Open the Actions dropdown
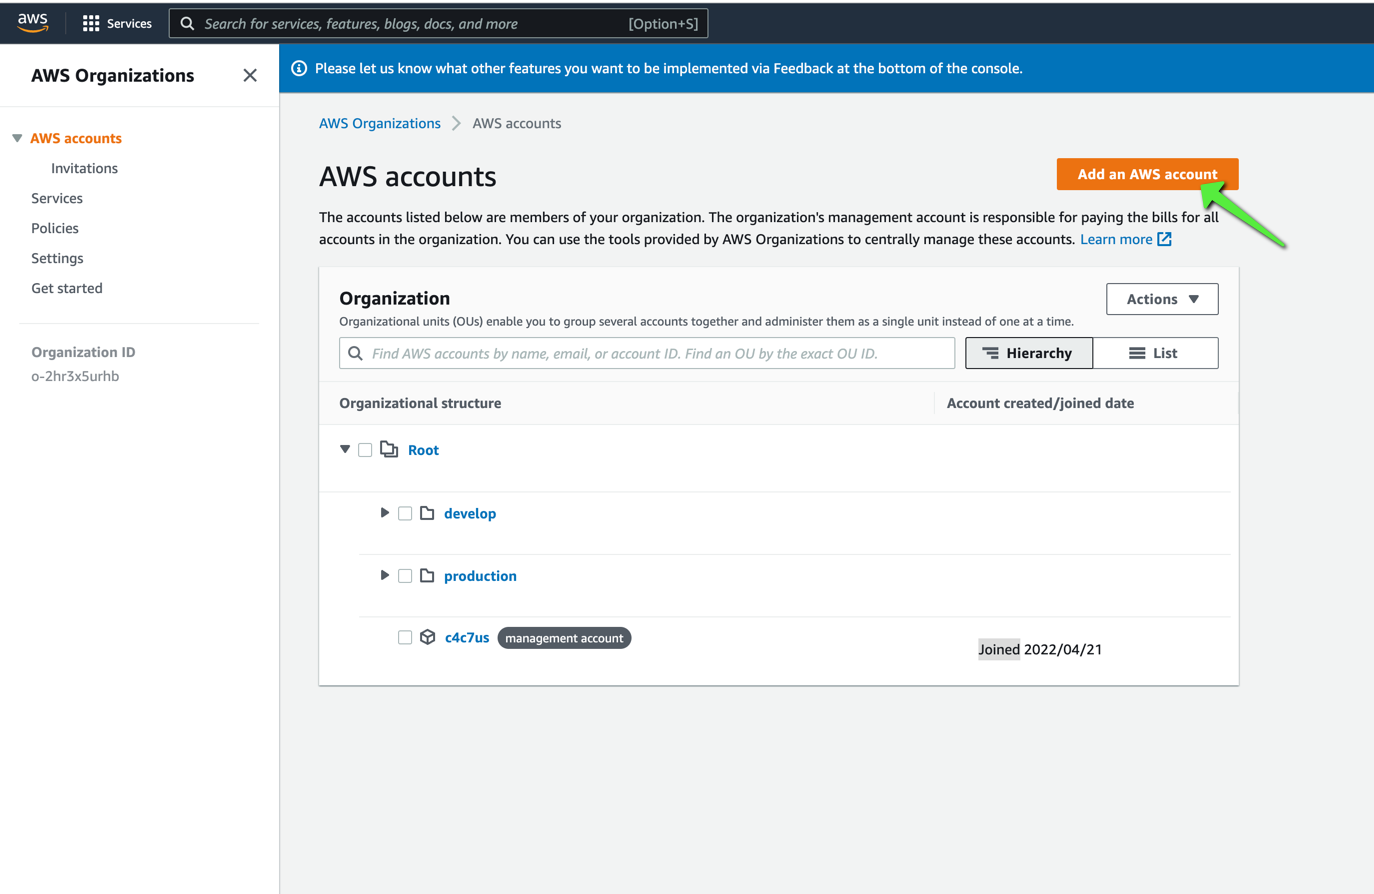Image resolution: width=1374 pixels, height=894 pixels. [1162, 299]
